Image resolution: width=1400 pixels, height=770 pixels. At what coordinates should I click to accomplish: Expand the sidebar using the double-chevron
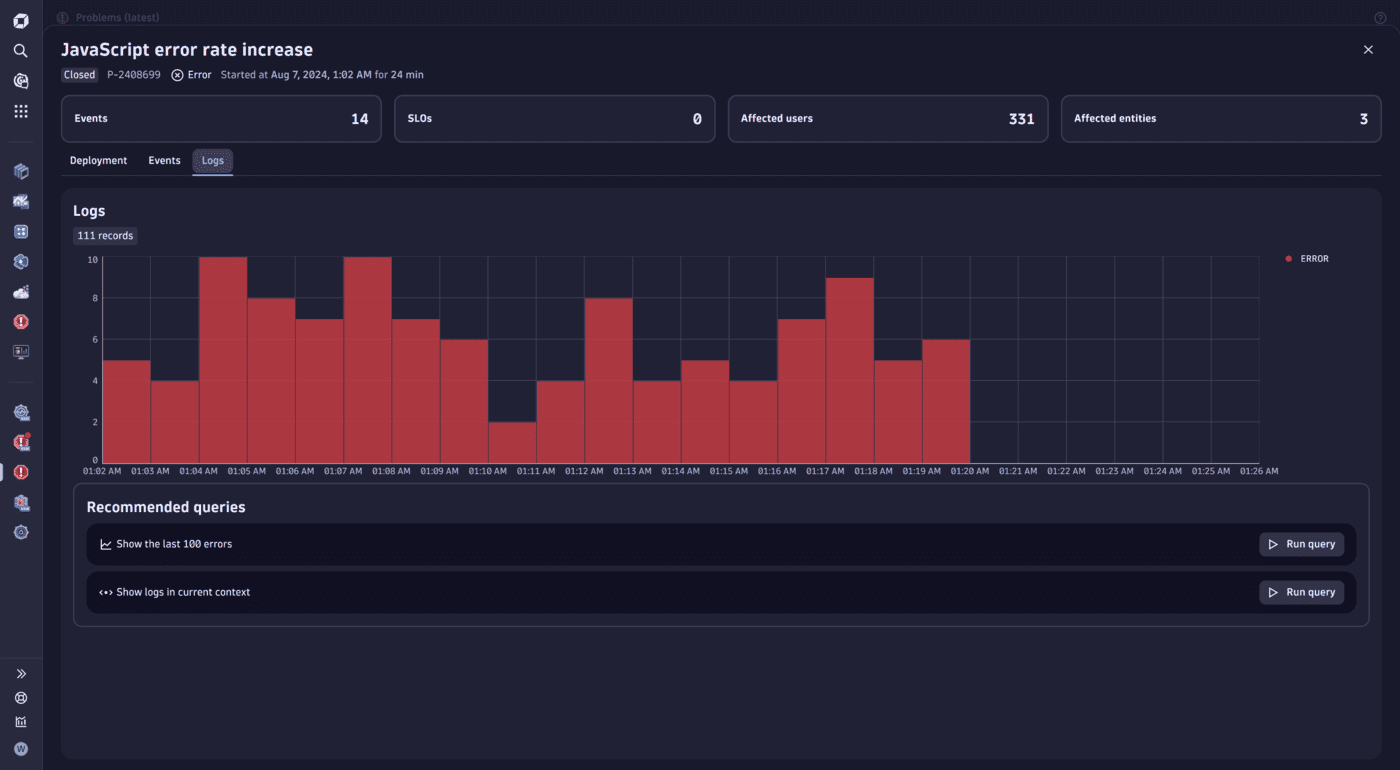20,673
